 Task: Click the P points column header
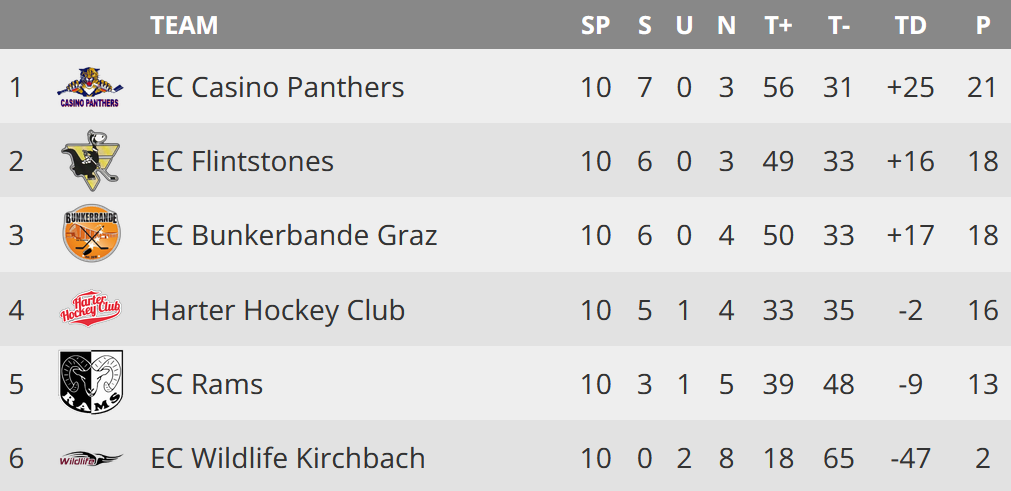983,25
